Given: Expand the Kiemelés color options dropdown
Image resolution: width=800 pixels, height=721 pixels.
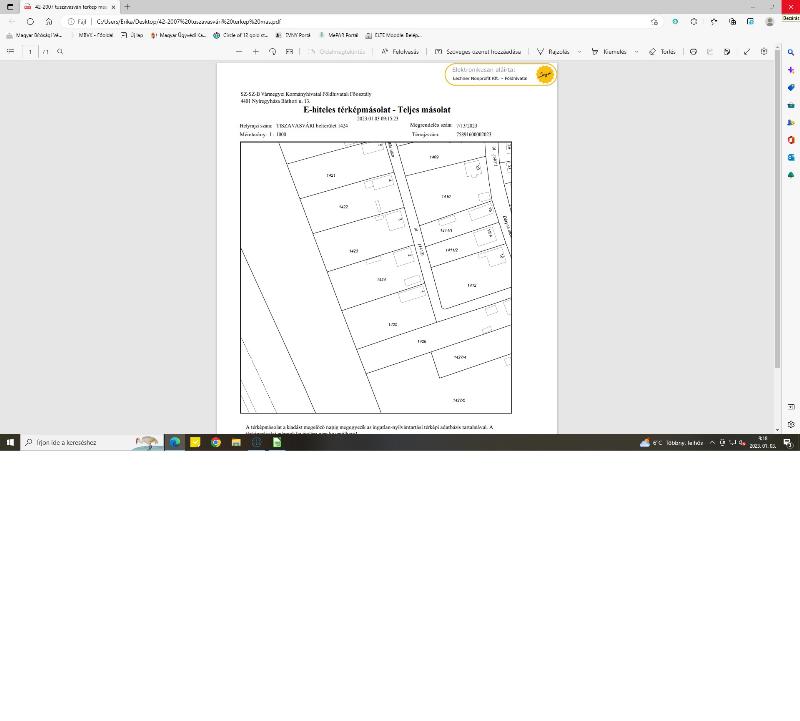Looking at the screenshot, I should click(x=636, y=52).
